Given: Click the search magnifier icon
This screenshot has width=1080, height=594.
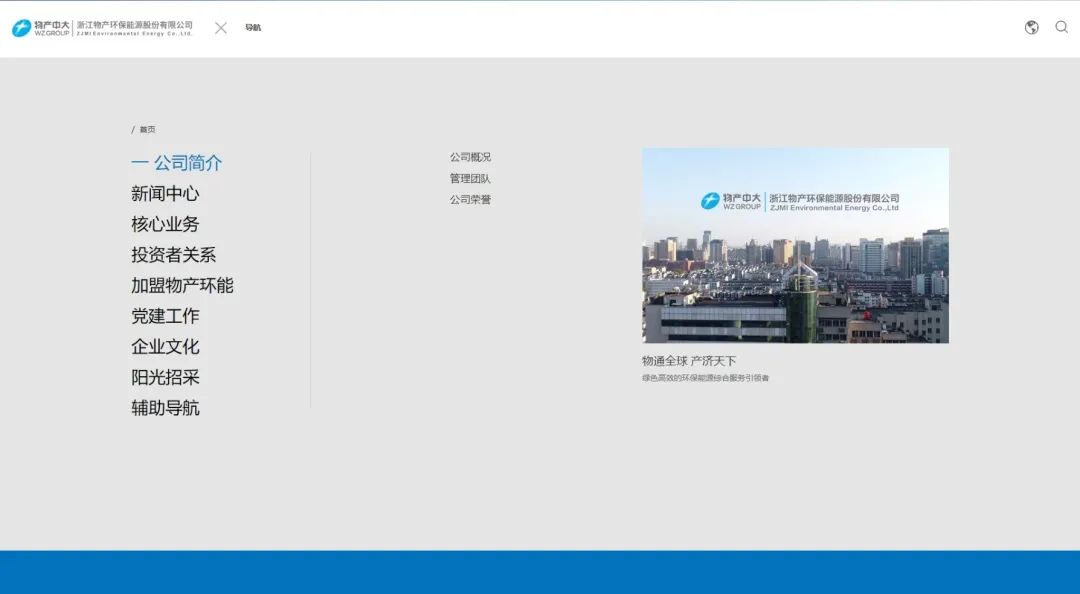Looking at the screenshot, I should click(x=1061, y=28).
